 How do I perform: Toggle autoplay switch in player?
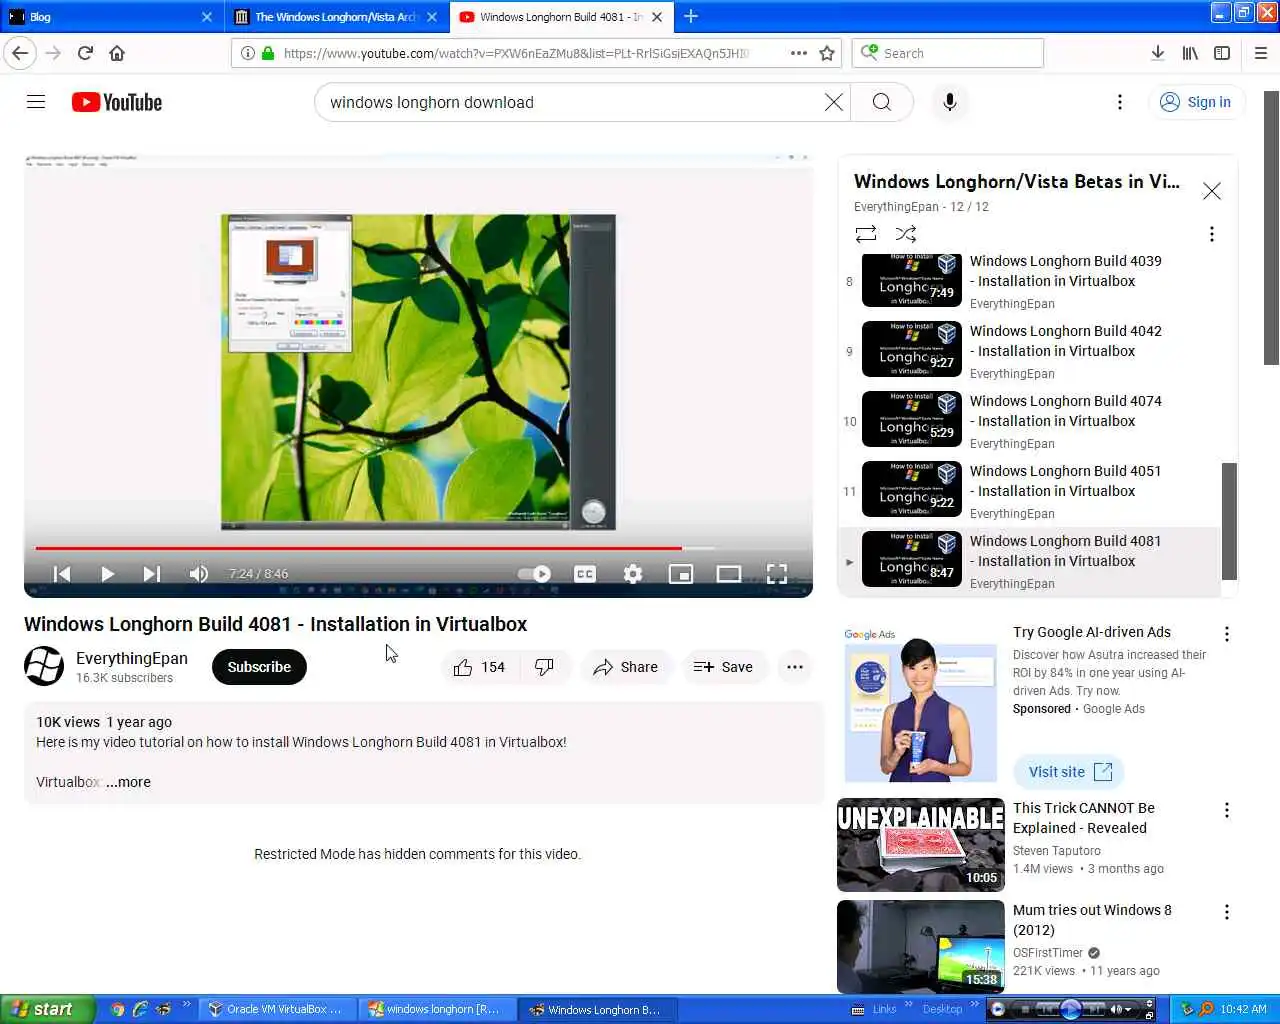point(535,574)
